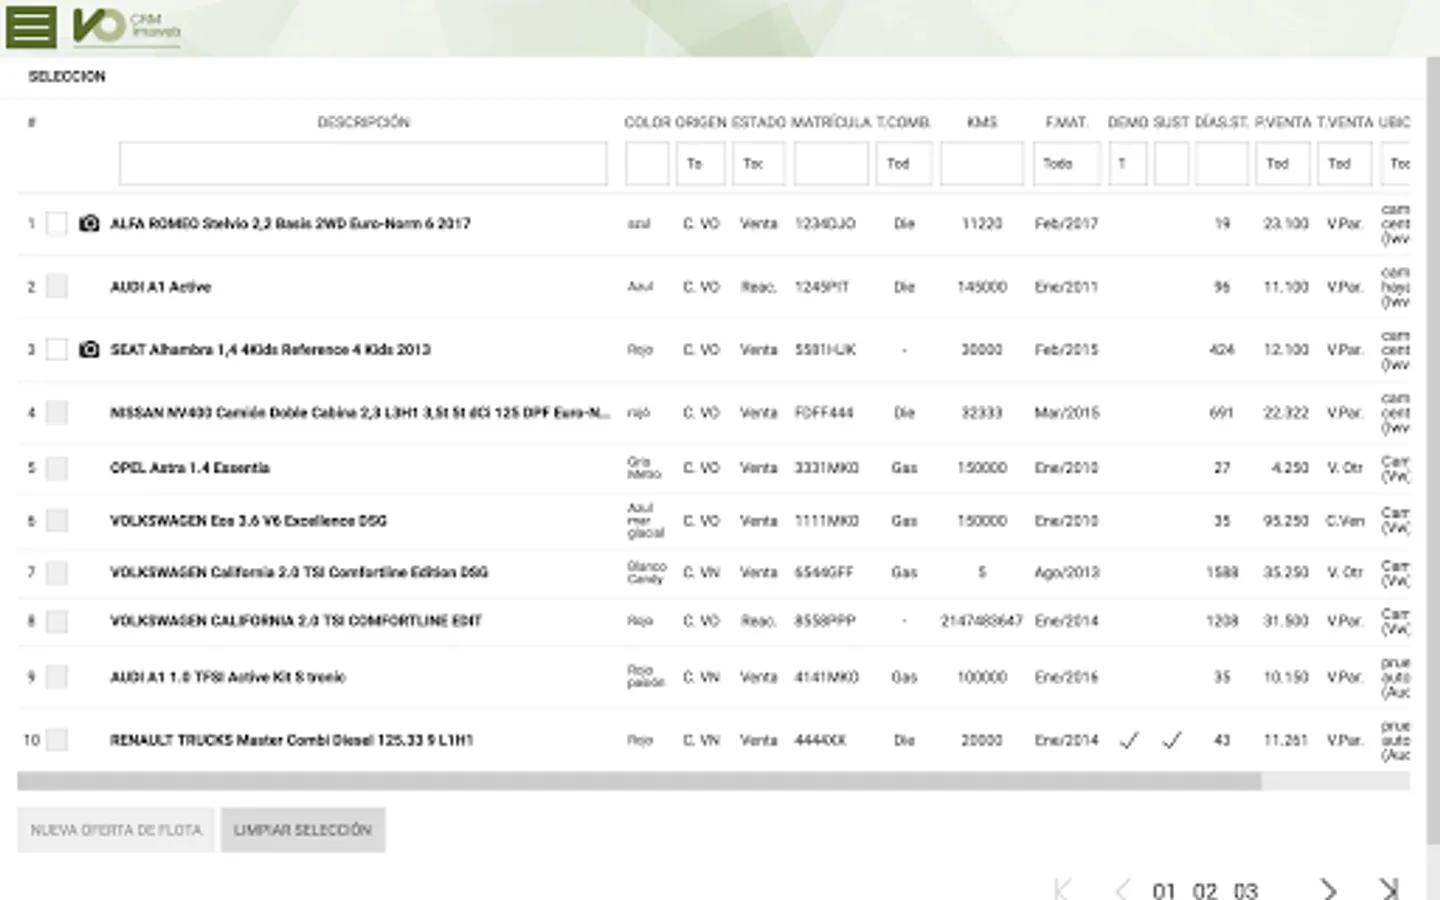The image size is (1440, 900).
Task: Click the "Mar/2015" date in NISSAN row
Action: pos(1066,412)
